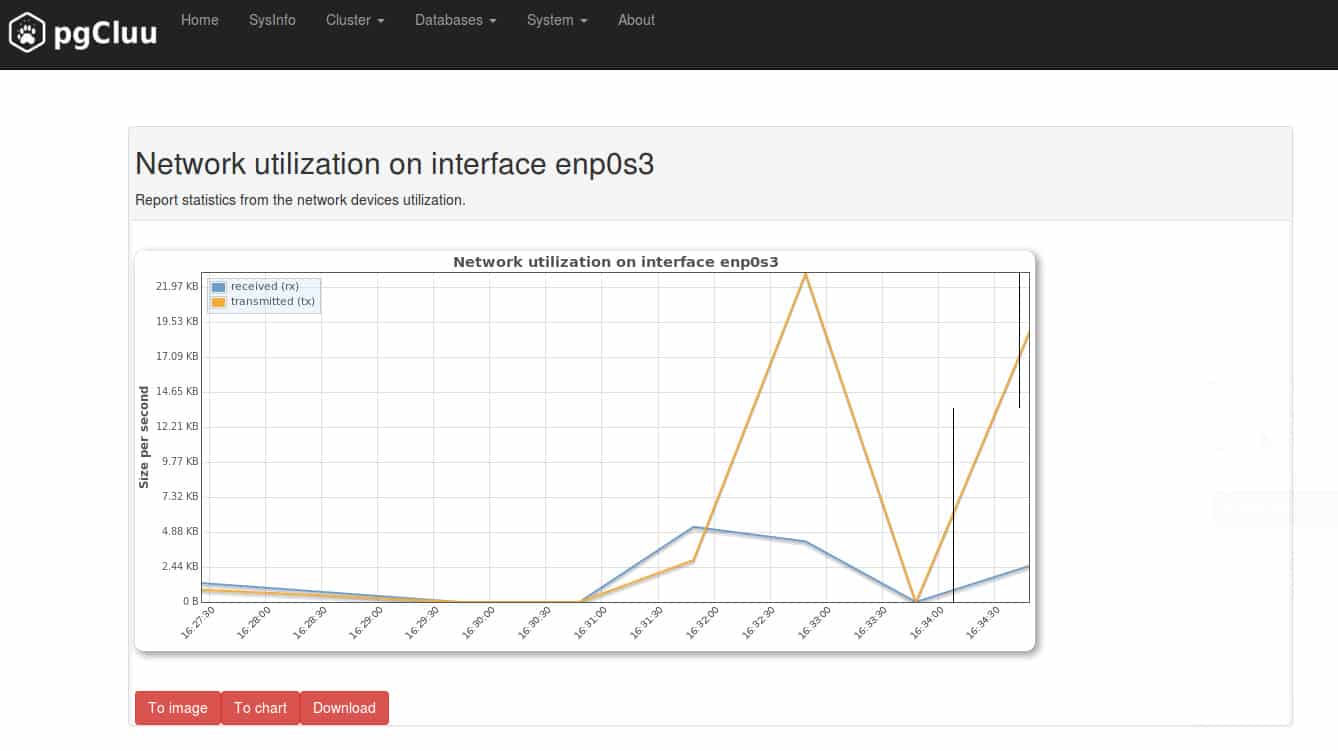Click the To chart button
Viewport: 1338px width, 751px height.
(260, 708)
